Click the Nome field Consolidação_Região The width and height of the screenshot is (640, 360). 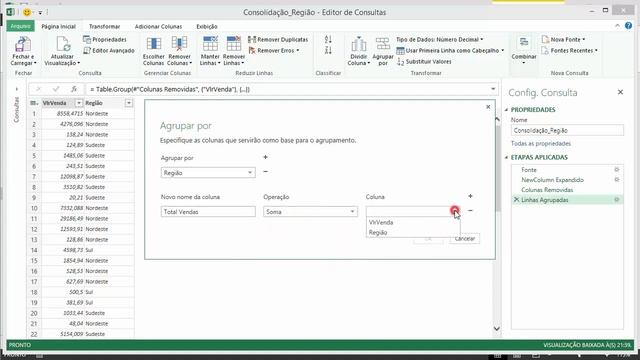(x=567, y=131)
